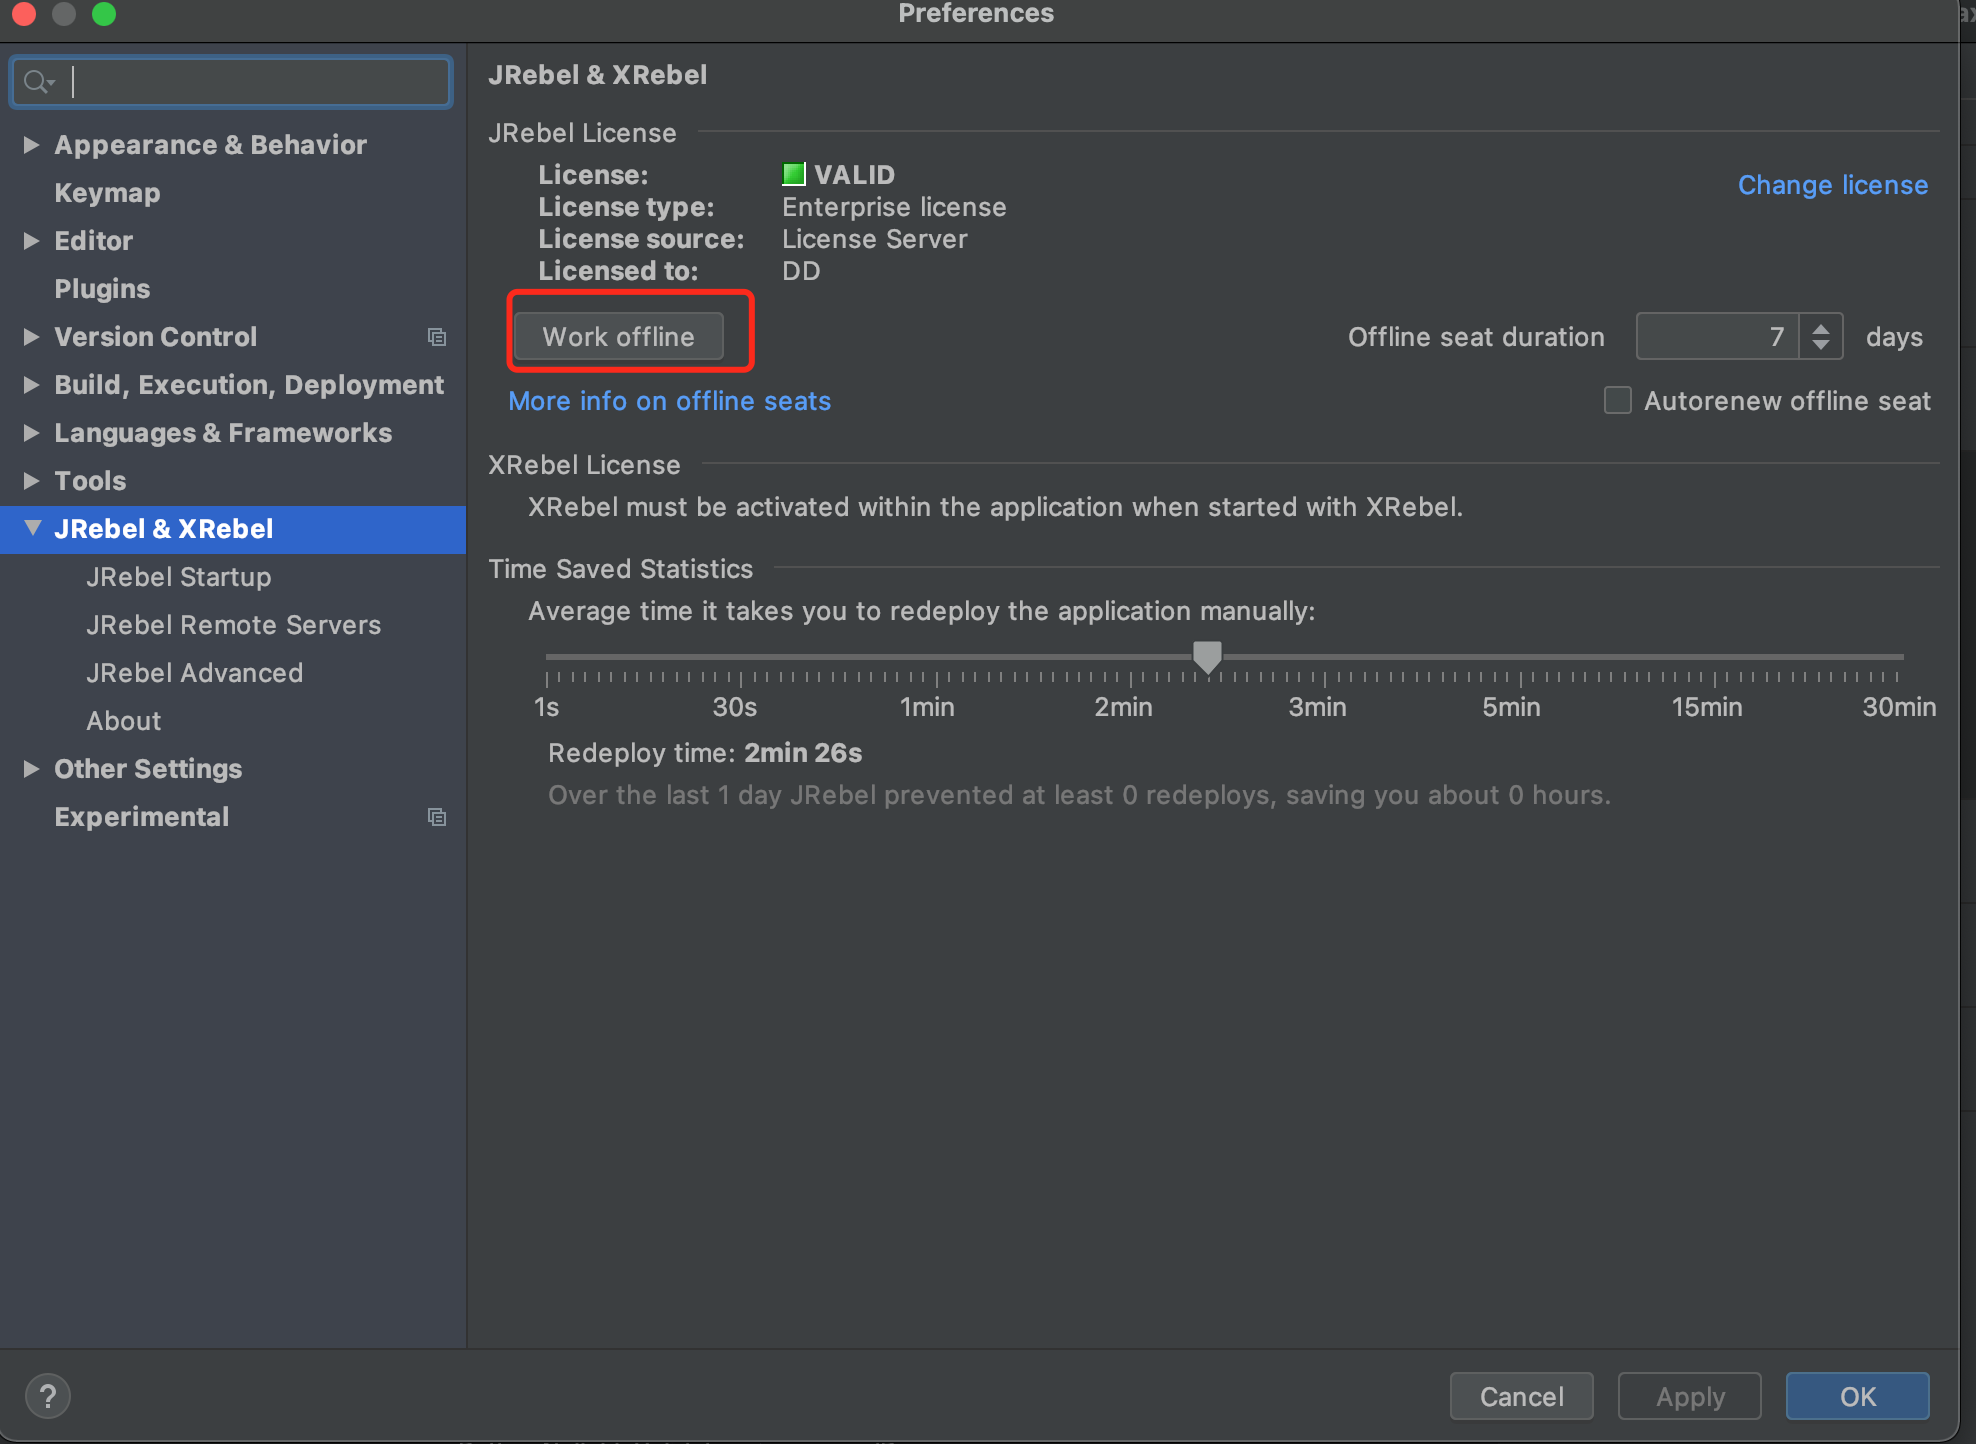Click the redeploy time slider handle

click(1208, 657)
